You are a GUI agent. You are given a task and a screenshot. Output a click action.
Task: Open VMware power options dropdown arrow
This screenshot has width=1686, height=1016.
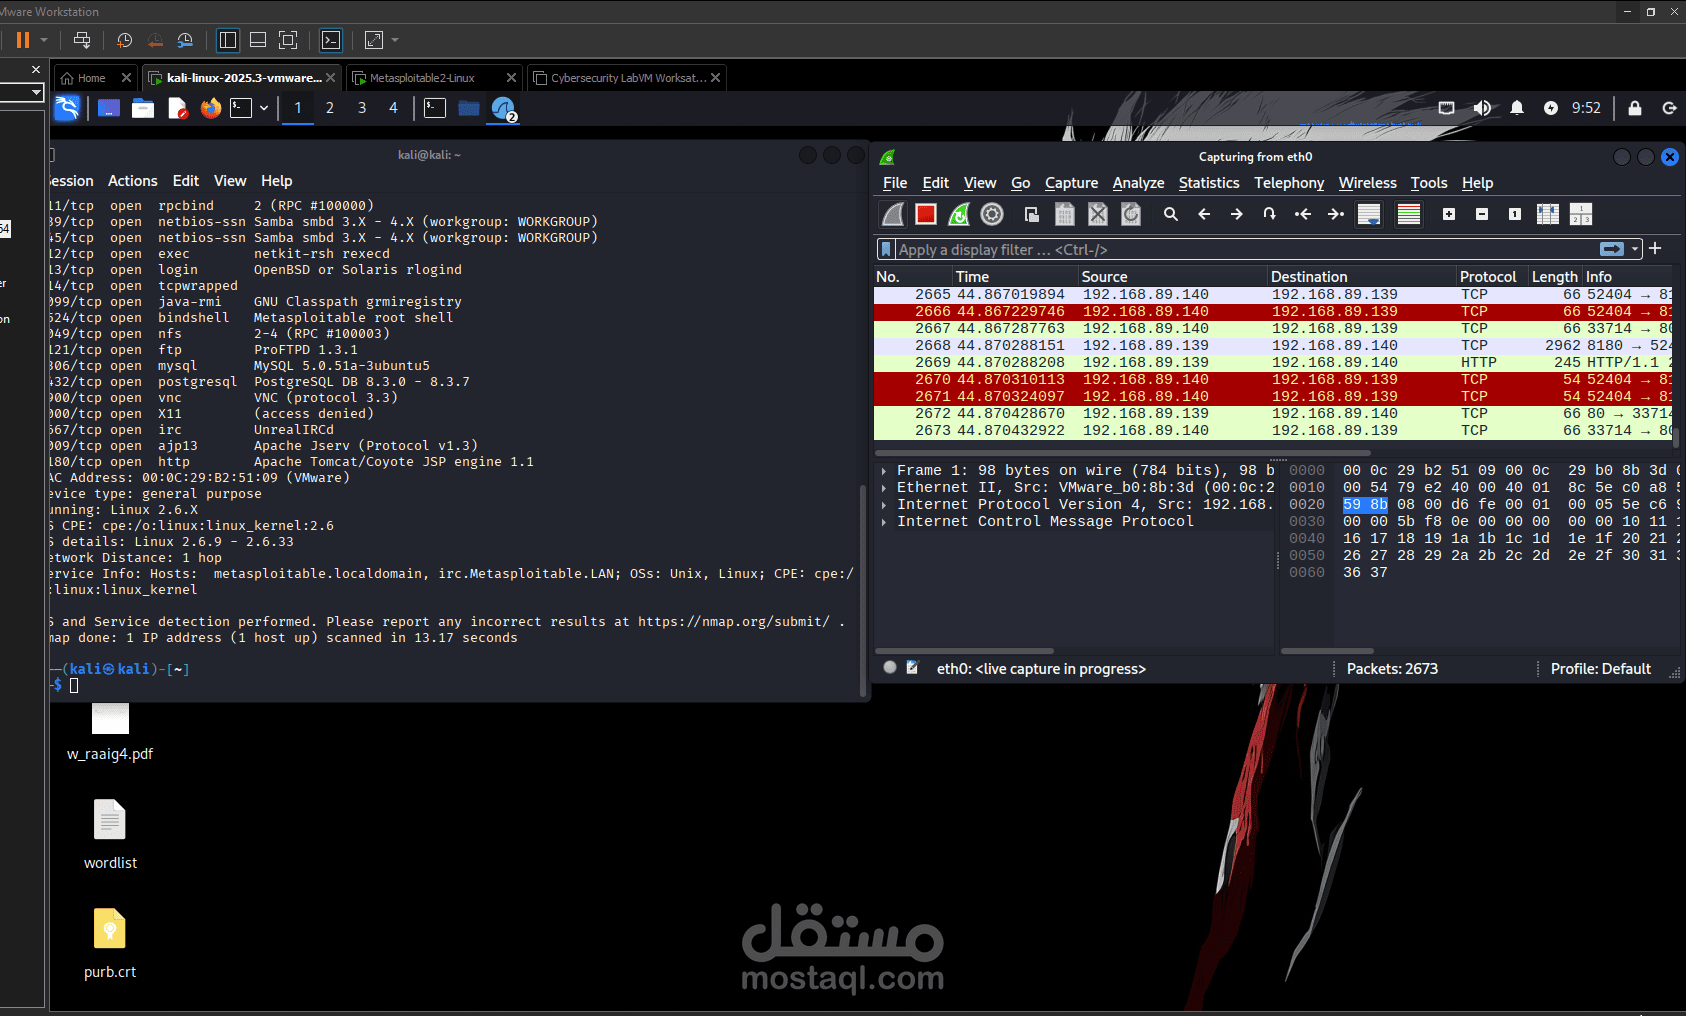(44, 40)
